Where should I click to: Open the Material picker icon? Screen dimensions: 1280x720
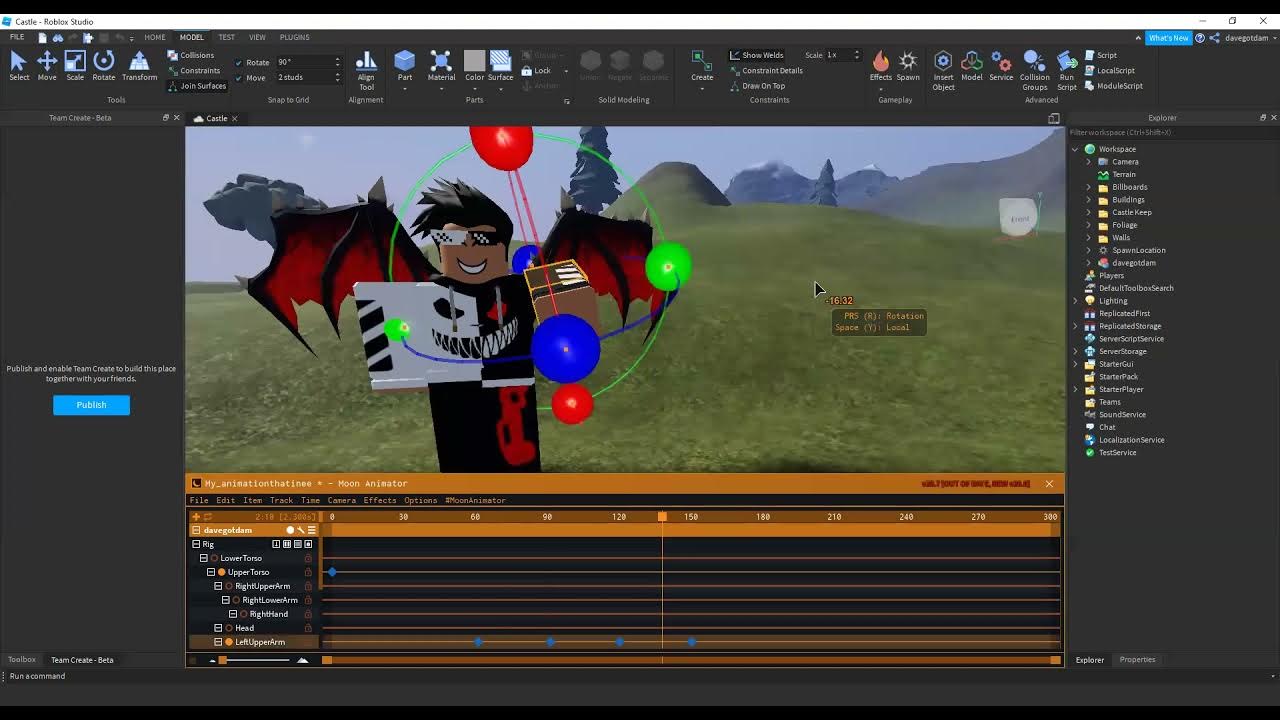441,66
